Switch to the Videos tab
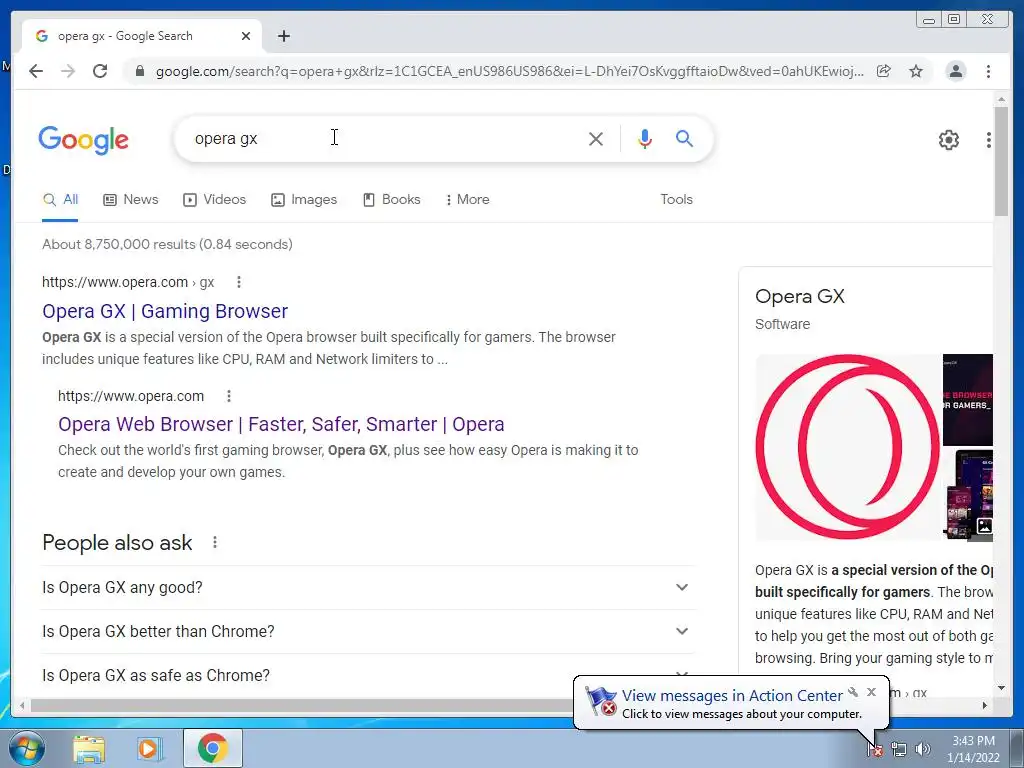 tap(214, 199)
